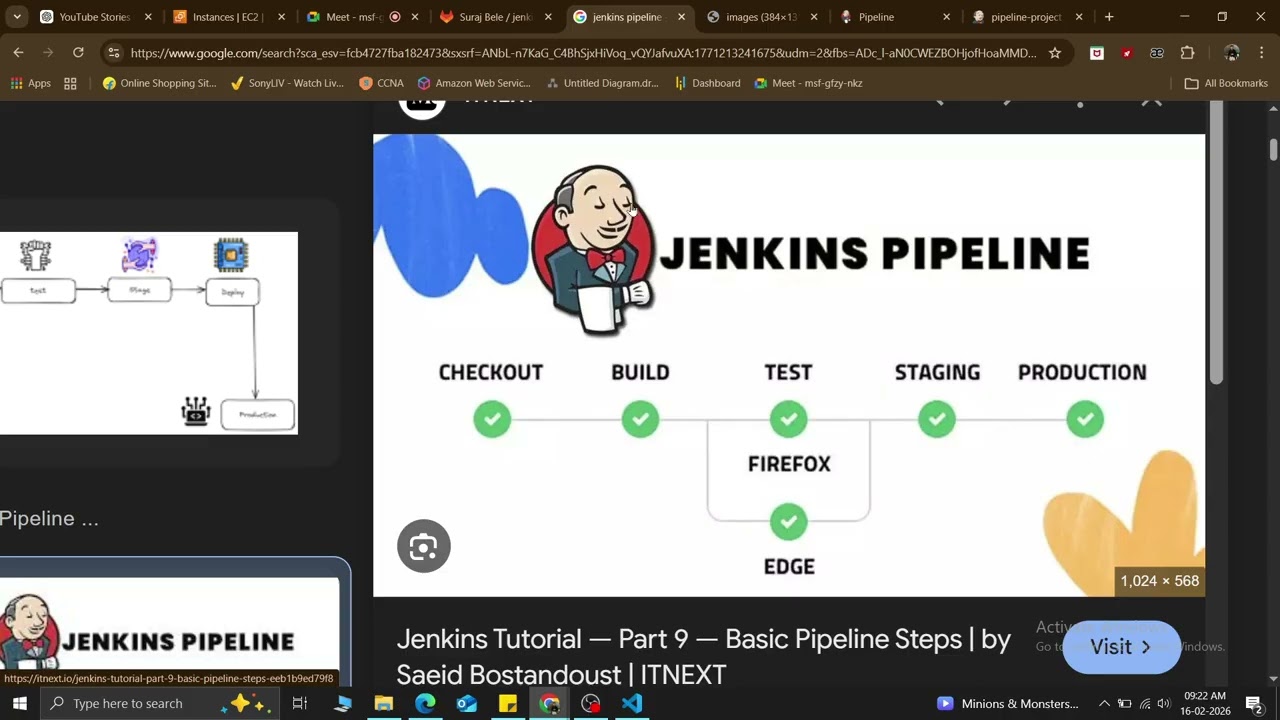Bookmark this page with the star icon
Screen dimensions: 1280x720
pyautogui.click(x=1054, y=53)
